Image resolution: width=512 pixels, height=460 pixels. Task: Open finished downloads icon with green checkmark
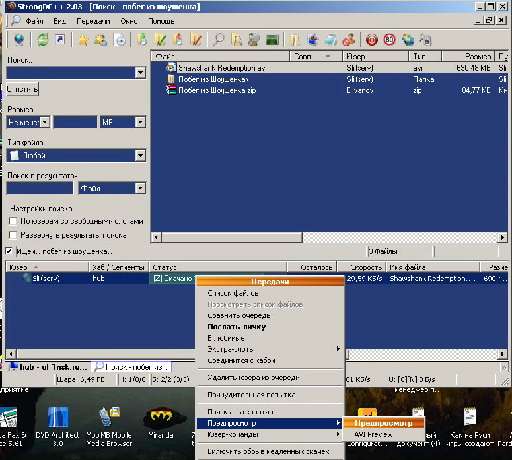click(x=160, y=40)
